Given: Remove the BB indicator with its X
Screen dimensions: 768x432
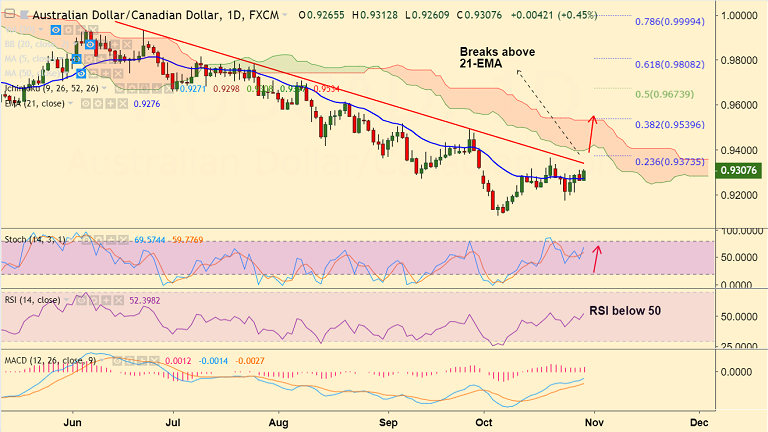Looking at the screenshot, I should click(127, 45).
